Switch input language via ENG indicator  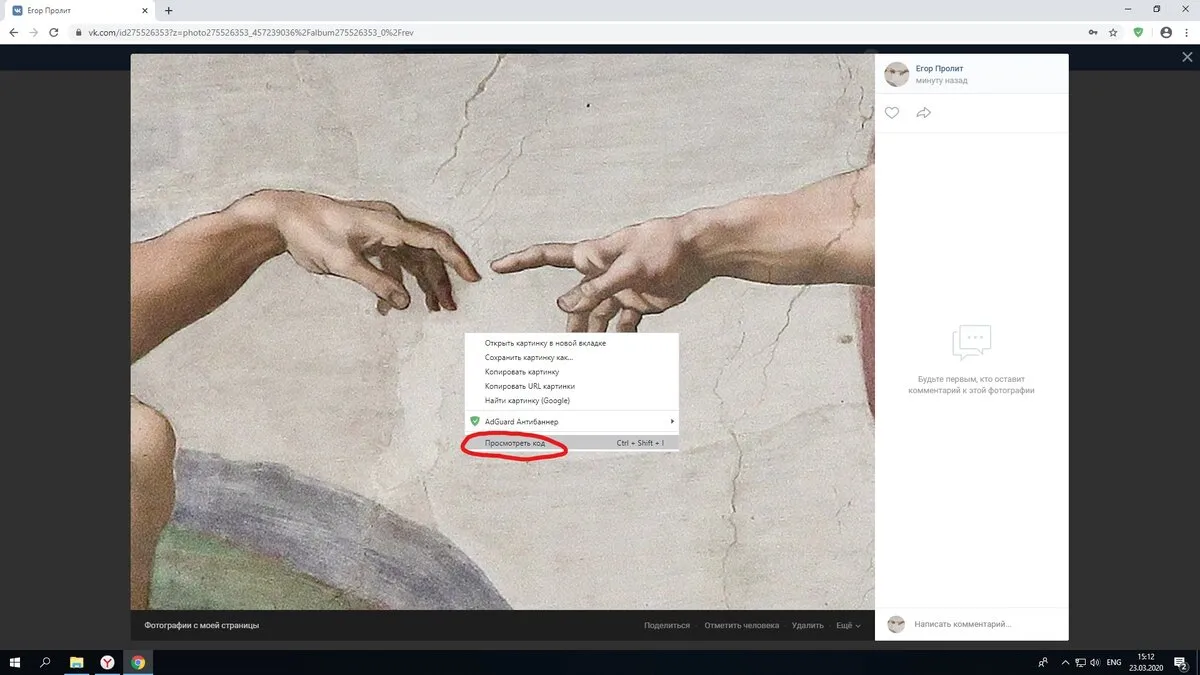point(1113,662)
